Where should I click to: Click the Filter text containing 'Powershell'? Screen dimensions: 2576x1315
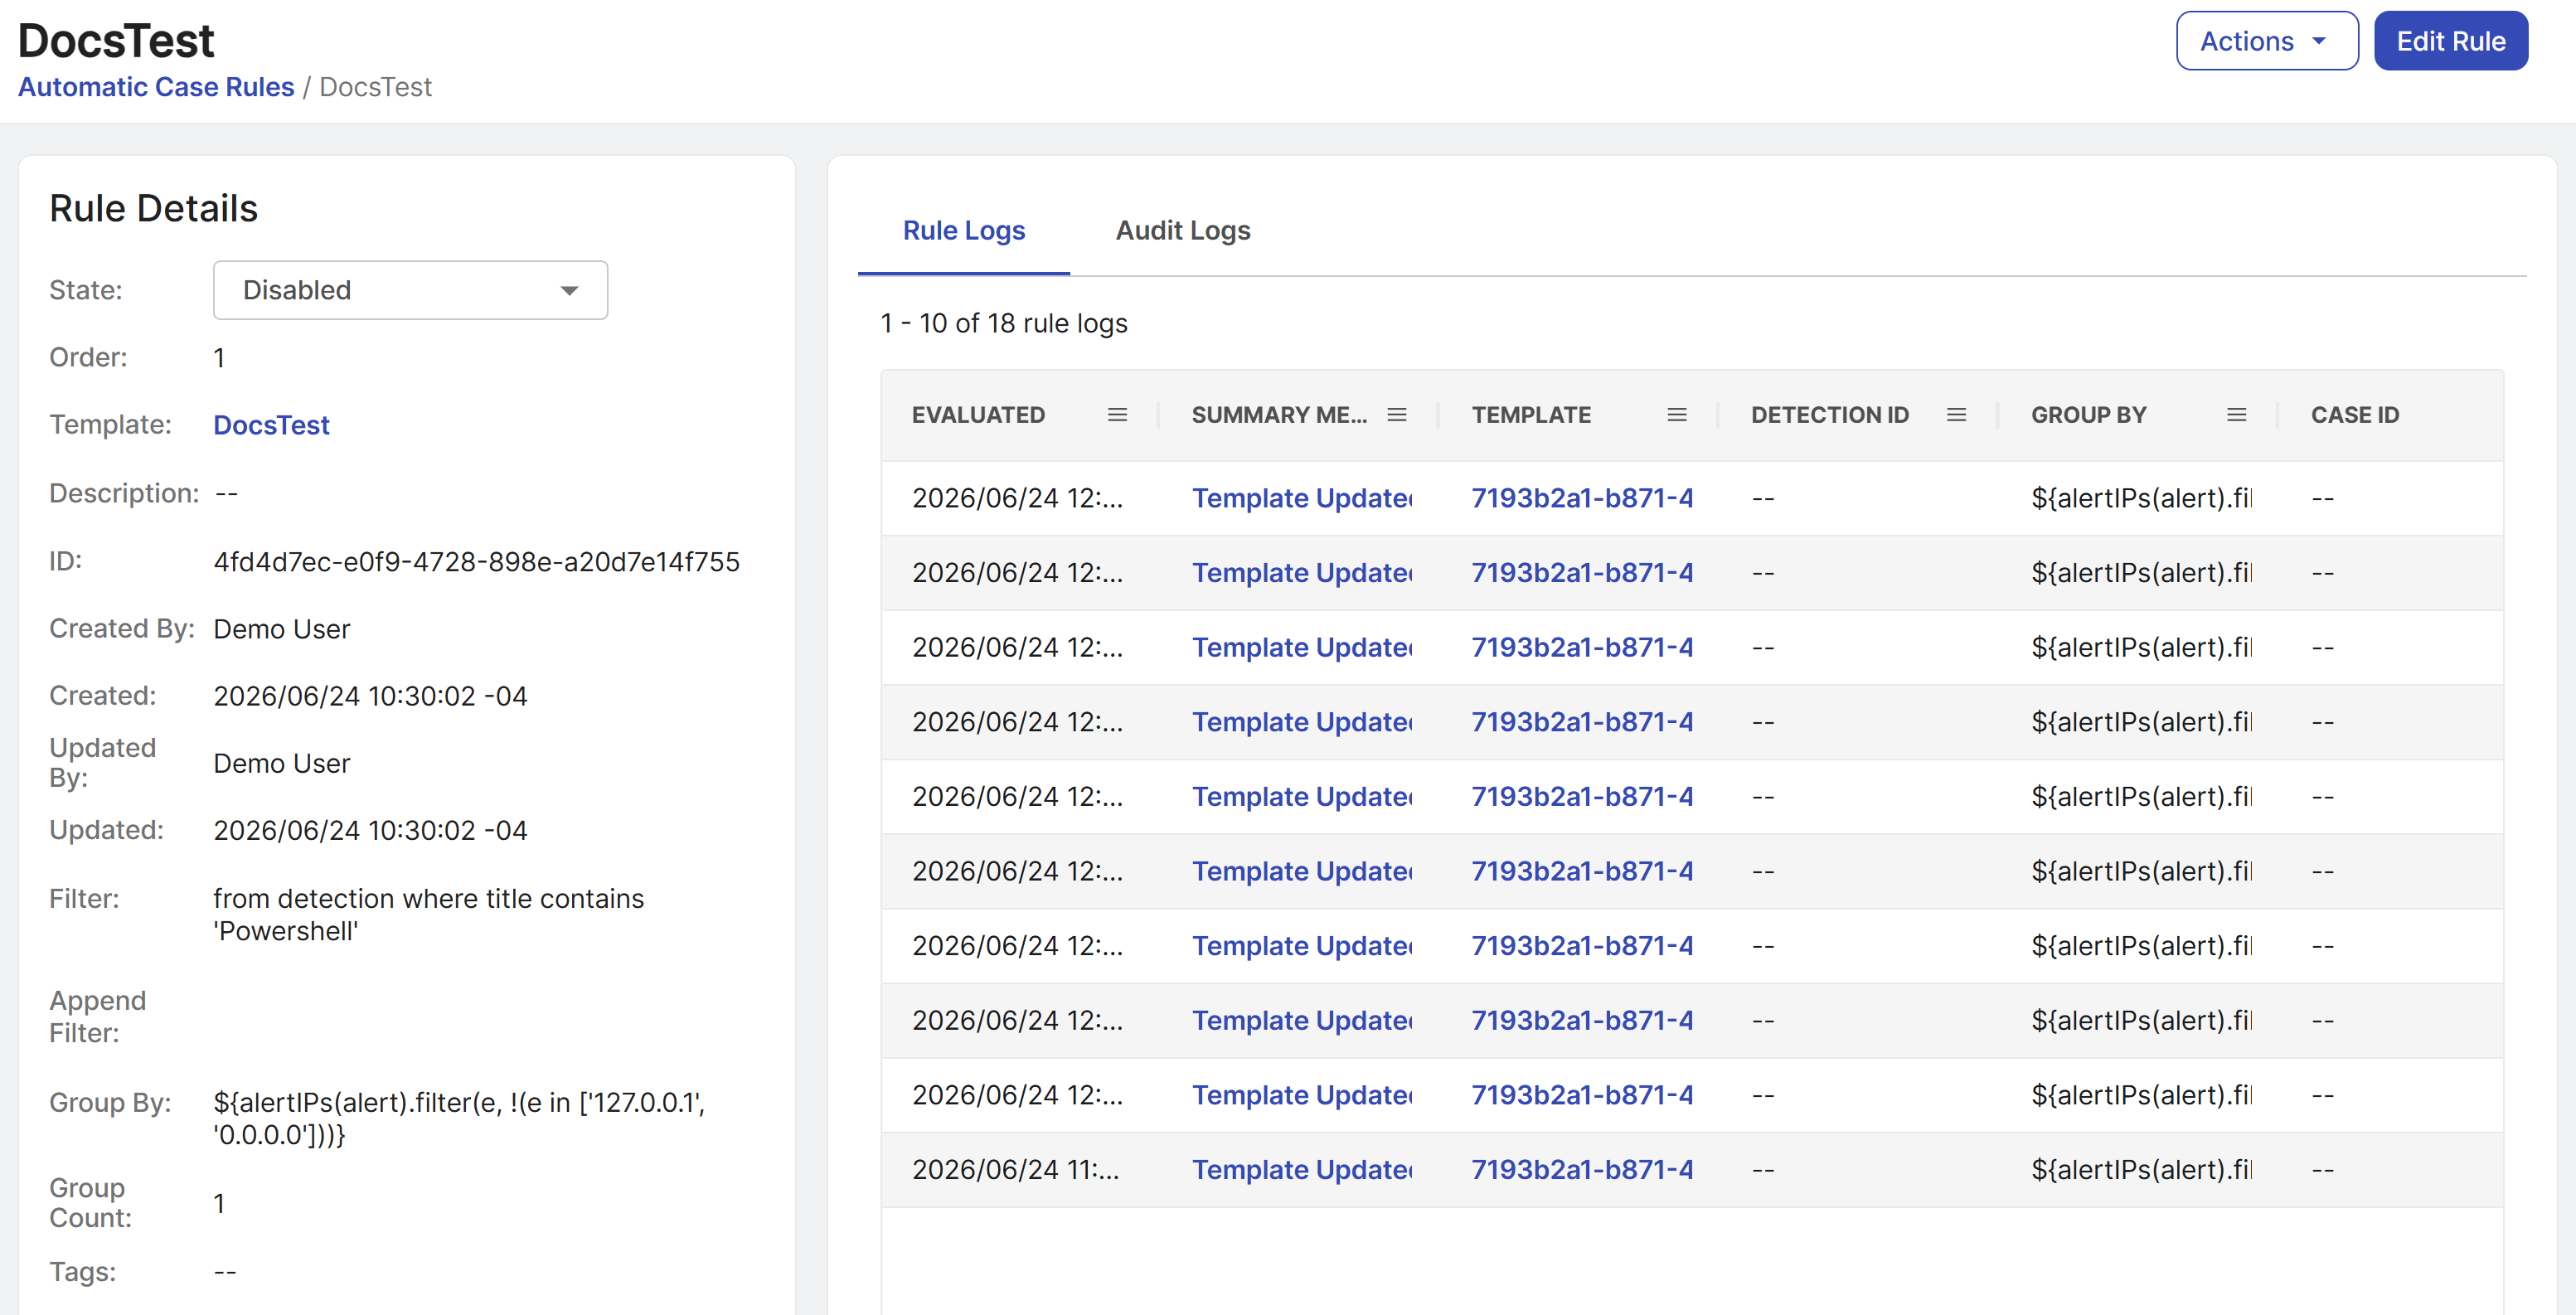coord(428,915)
